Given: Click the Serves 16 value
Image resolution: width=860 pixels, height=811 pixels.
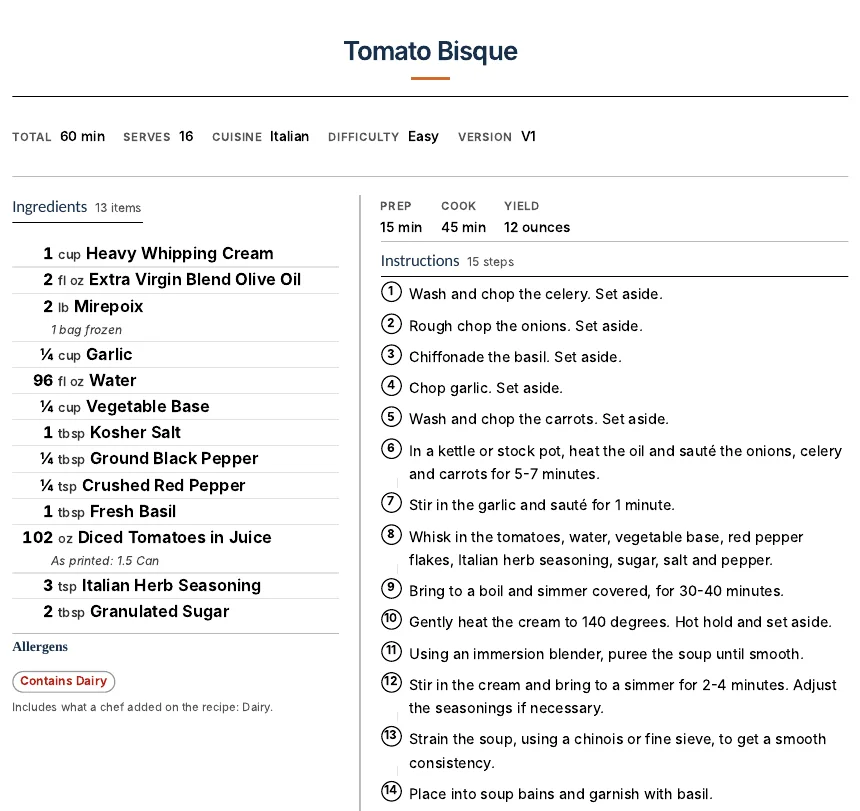Looking at the screenshot, I should pyautogui.click(x=186, y=137).
